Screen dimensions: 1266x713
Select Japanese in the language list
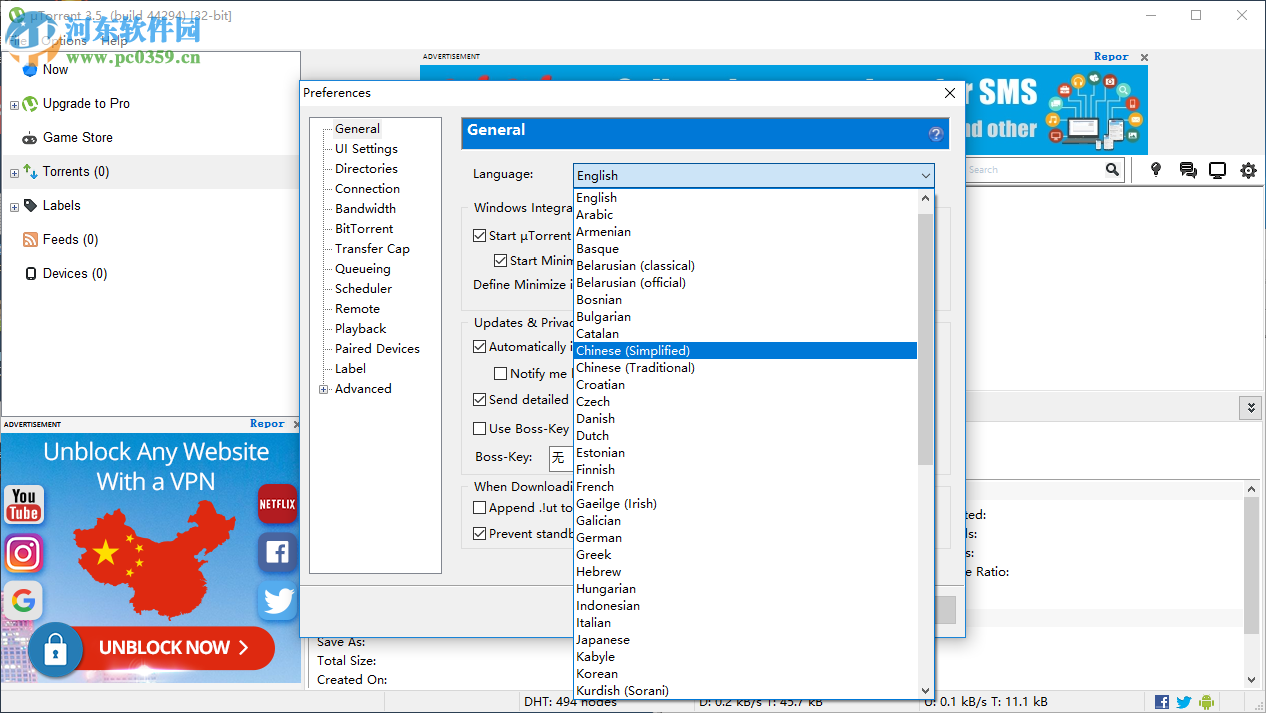(x=745, y=640)
